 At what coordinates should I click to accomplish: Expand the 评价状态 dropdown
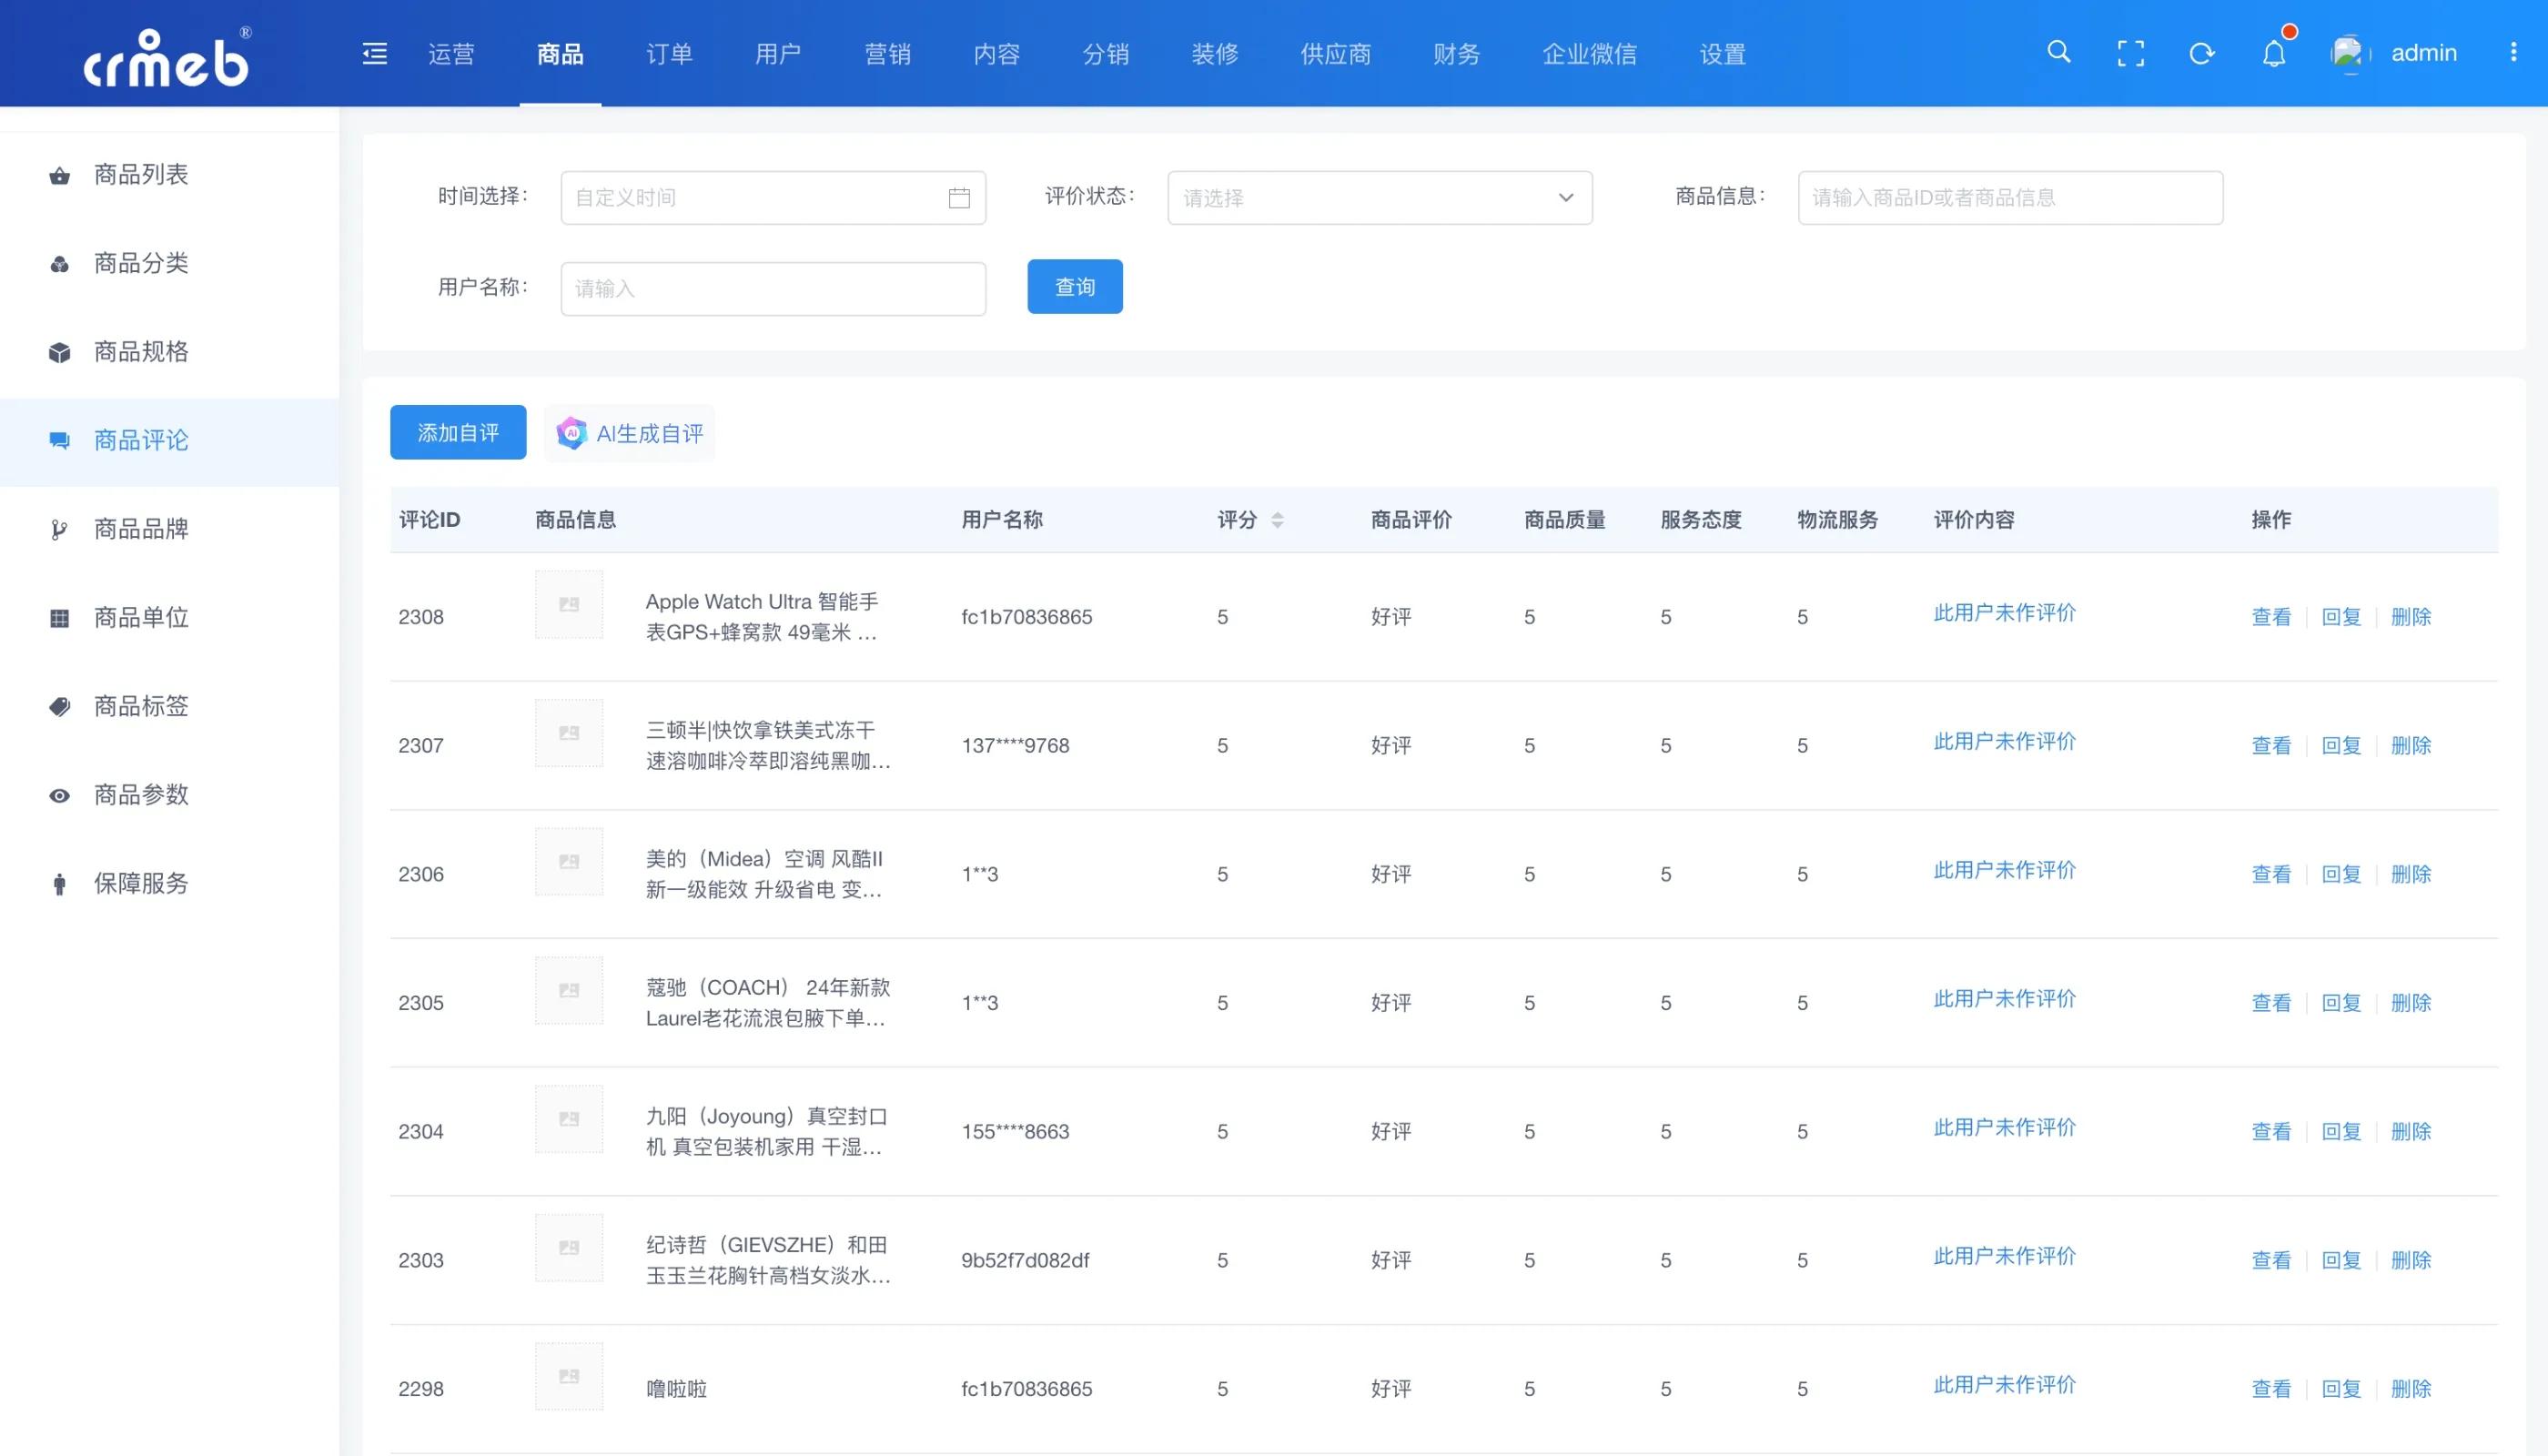click(x=1380, y=198)
